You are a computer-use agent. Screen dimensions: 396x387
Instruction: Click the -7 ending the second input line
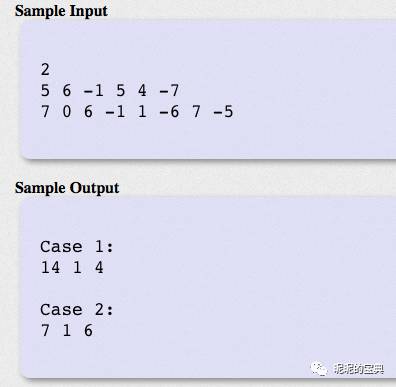click(x=169, y=91)
